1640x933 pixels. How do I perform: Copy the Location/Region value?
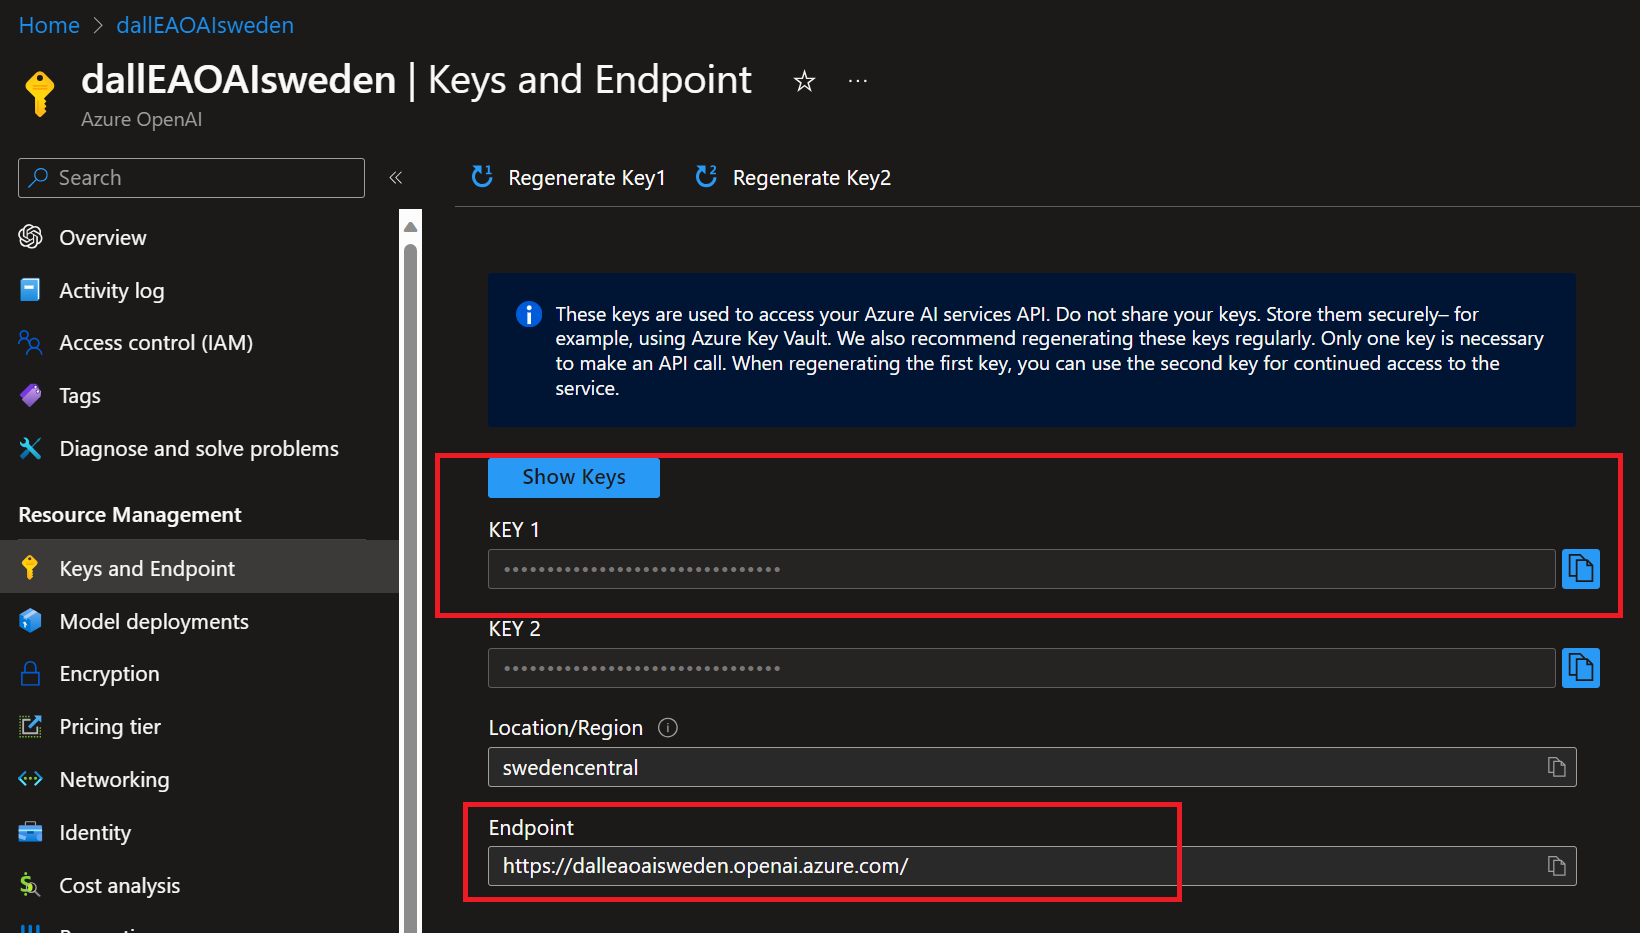pos(1557,767)
